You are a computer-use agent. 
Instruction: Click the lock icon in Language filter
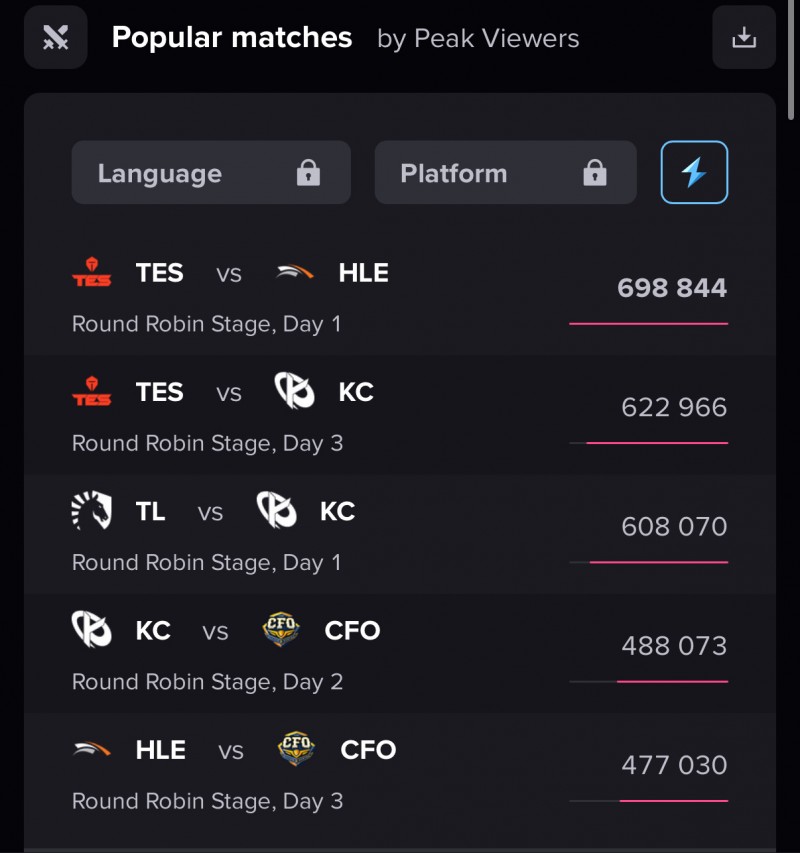coord(308,173)
